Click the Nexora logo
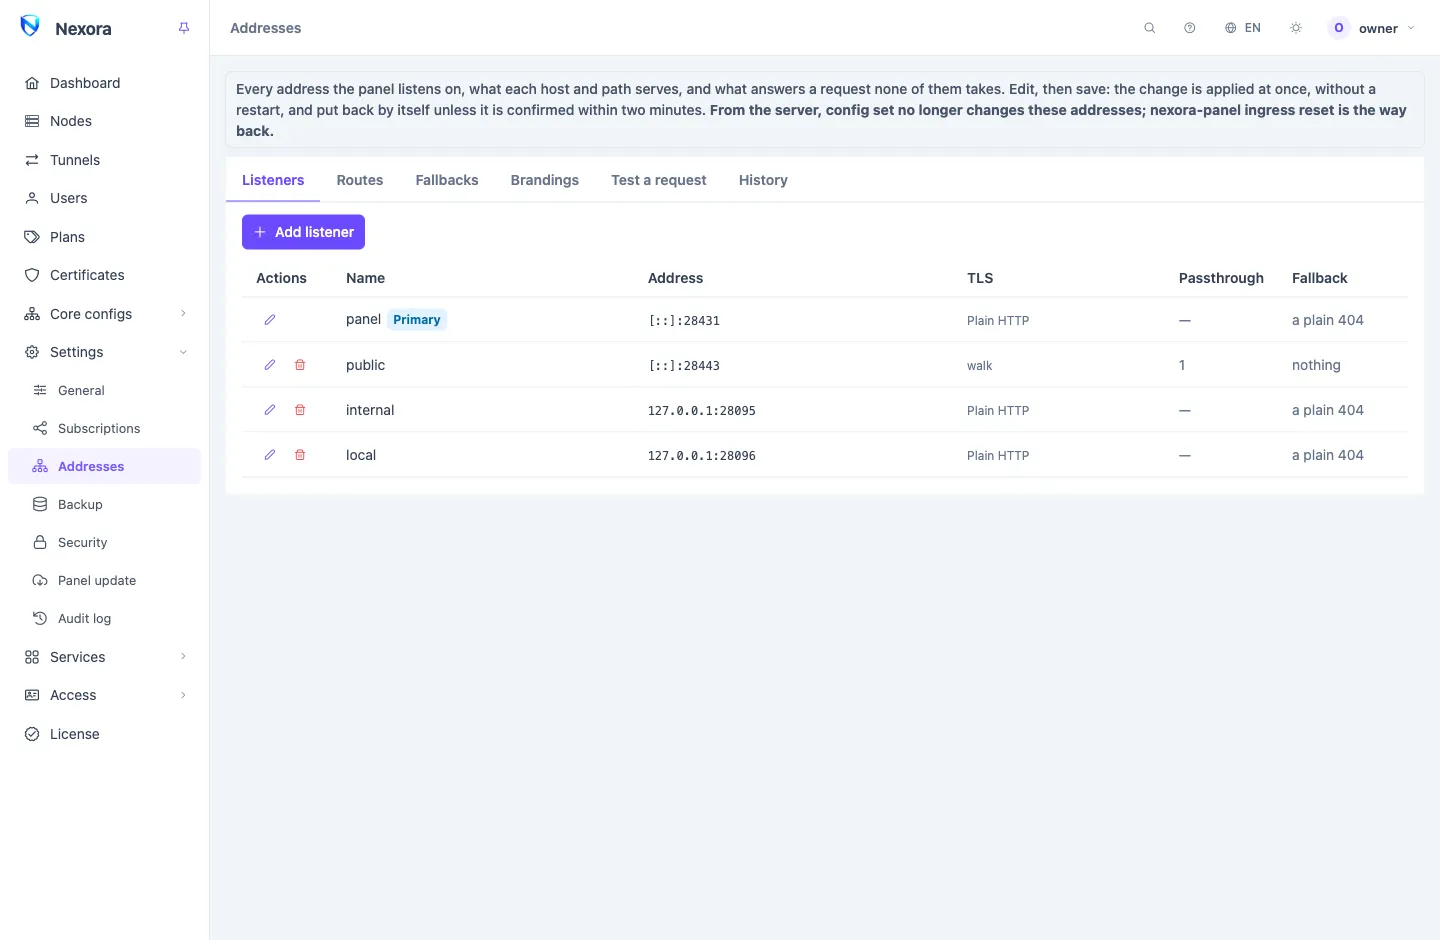Screen dimensions: 1440x940 pos(30,27)
